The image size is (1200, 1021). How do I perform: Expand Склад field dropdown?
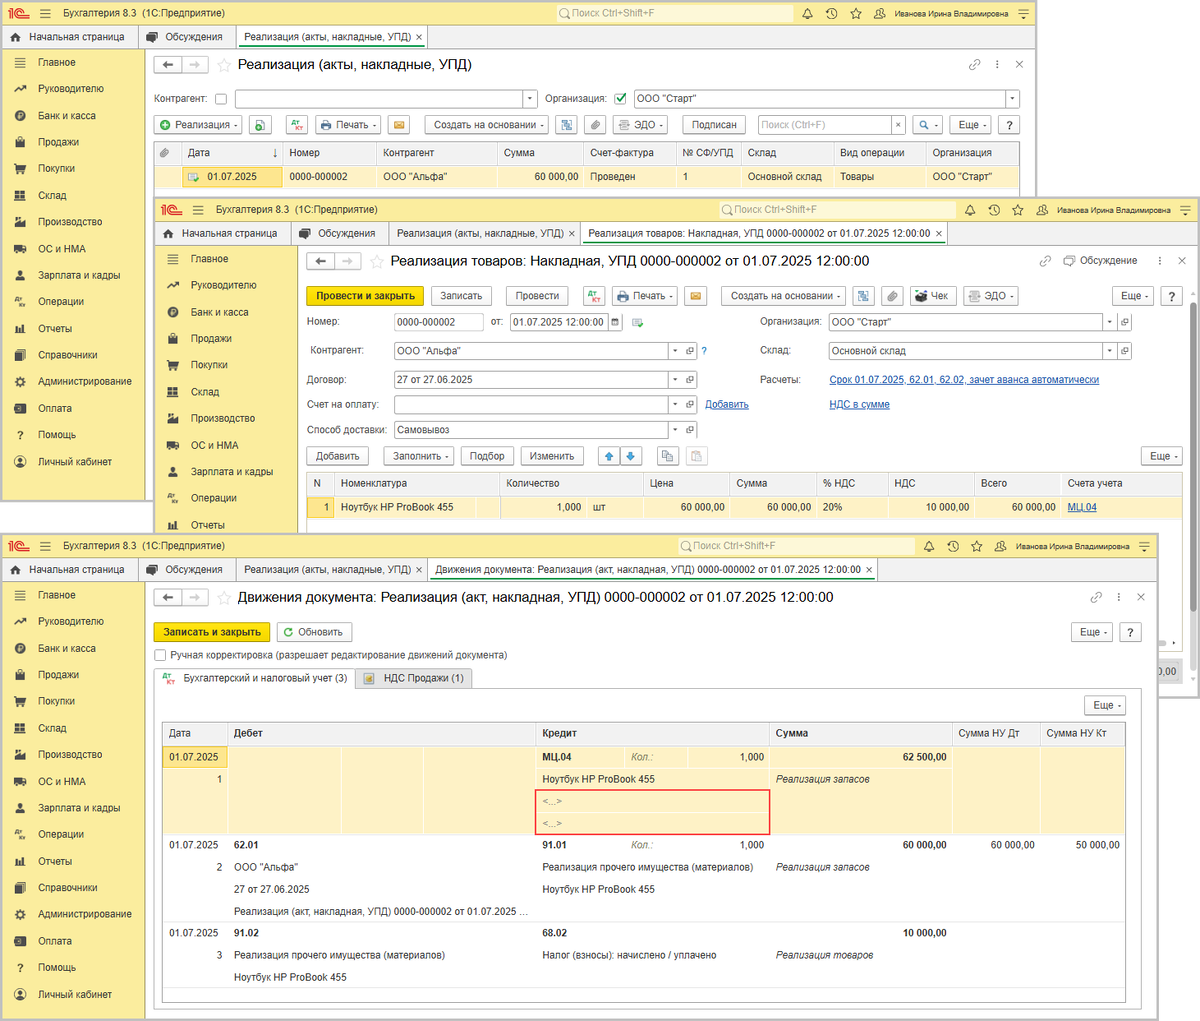[1110, 351]
